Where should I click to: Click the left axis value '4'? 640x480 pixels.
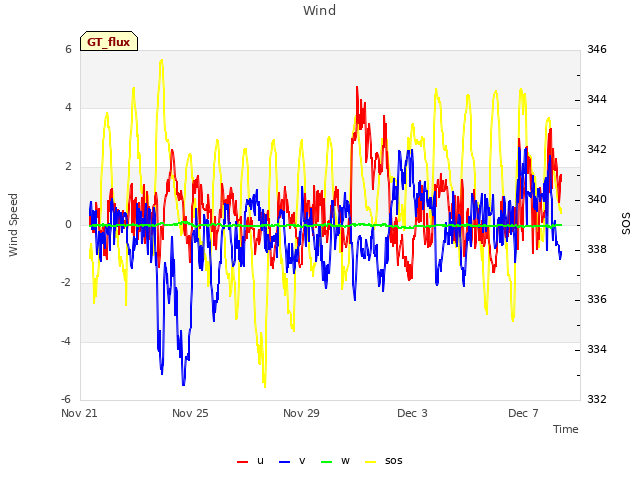point(68,108)
